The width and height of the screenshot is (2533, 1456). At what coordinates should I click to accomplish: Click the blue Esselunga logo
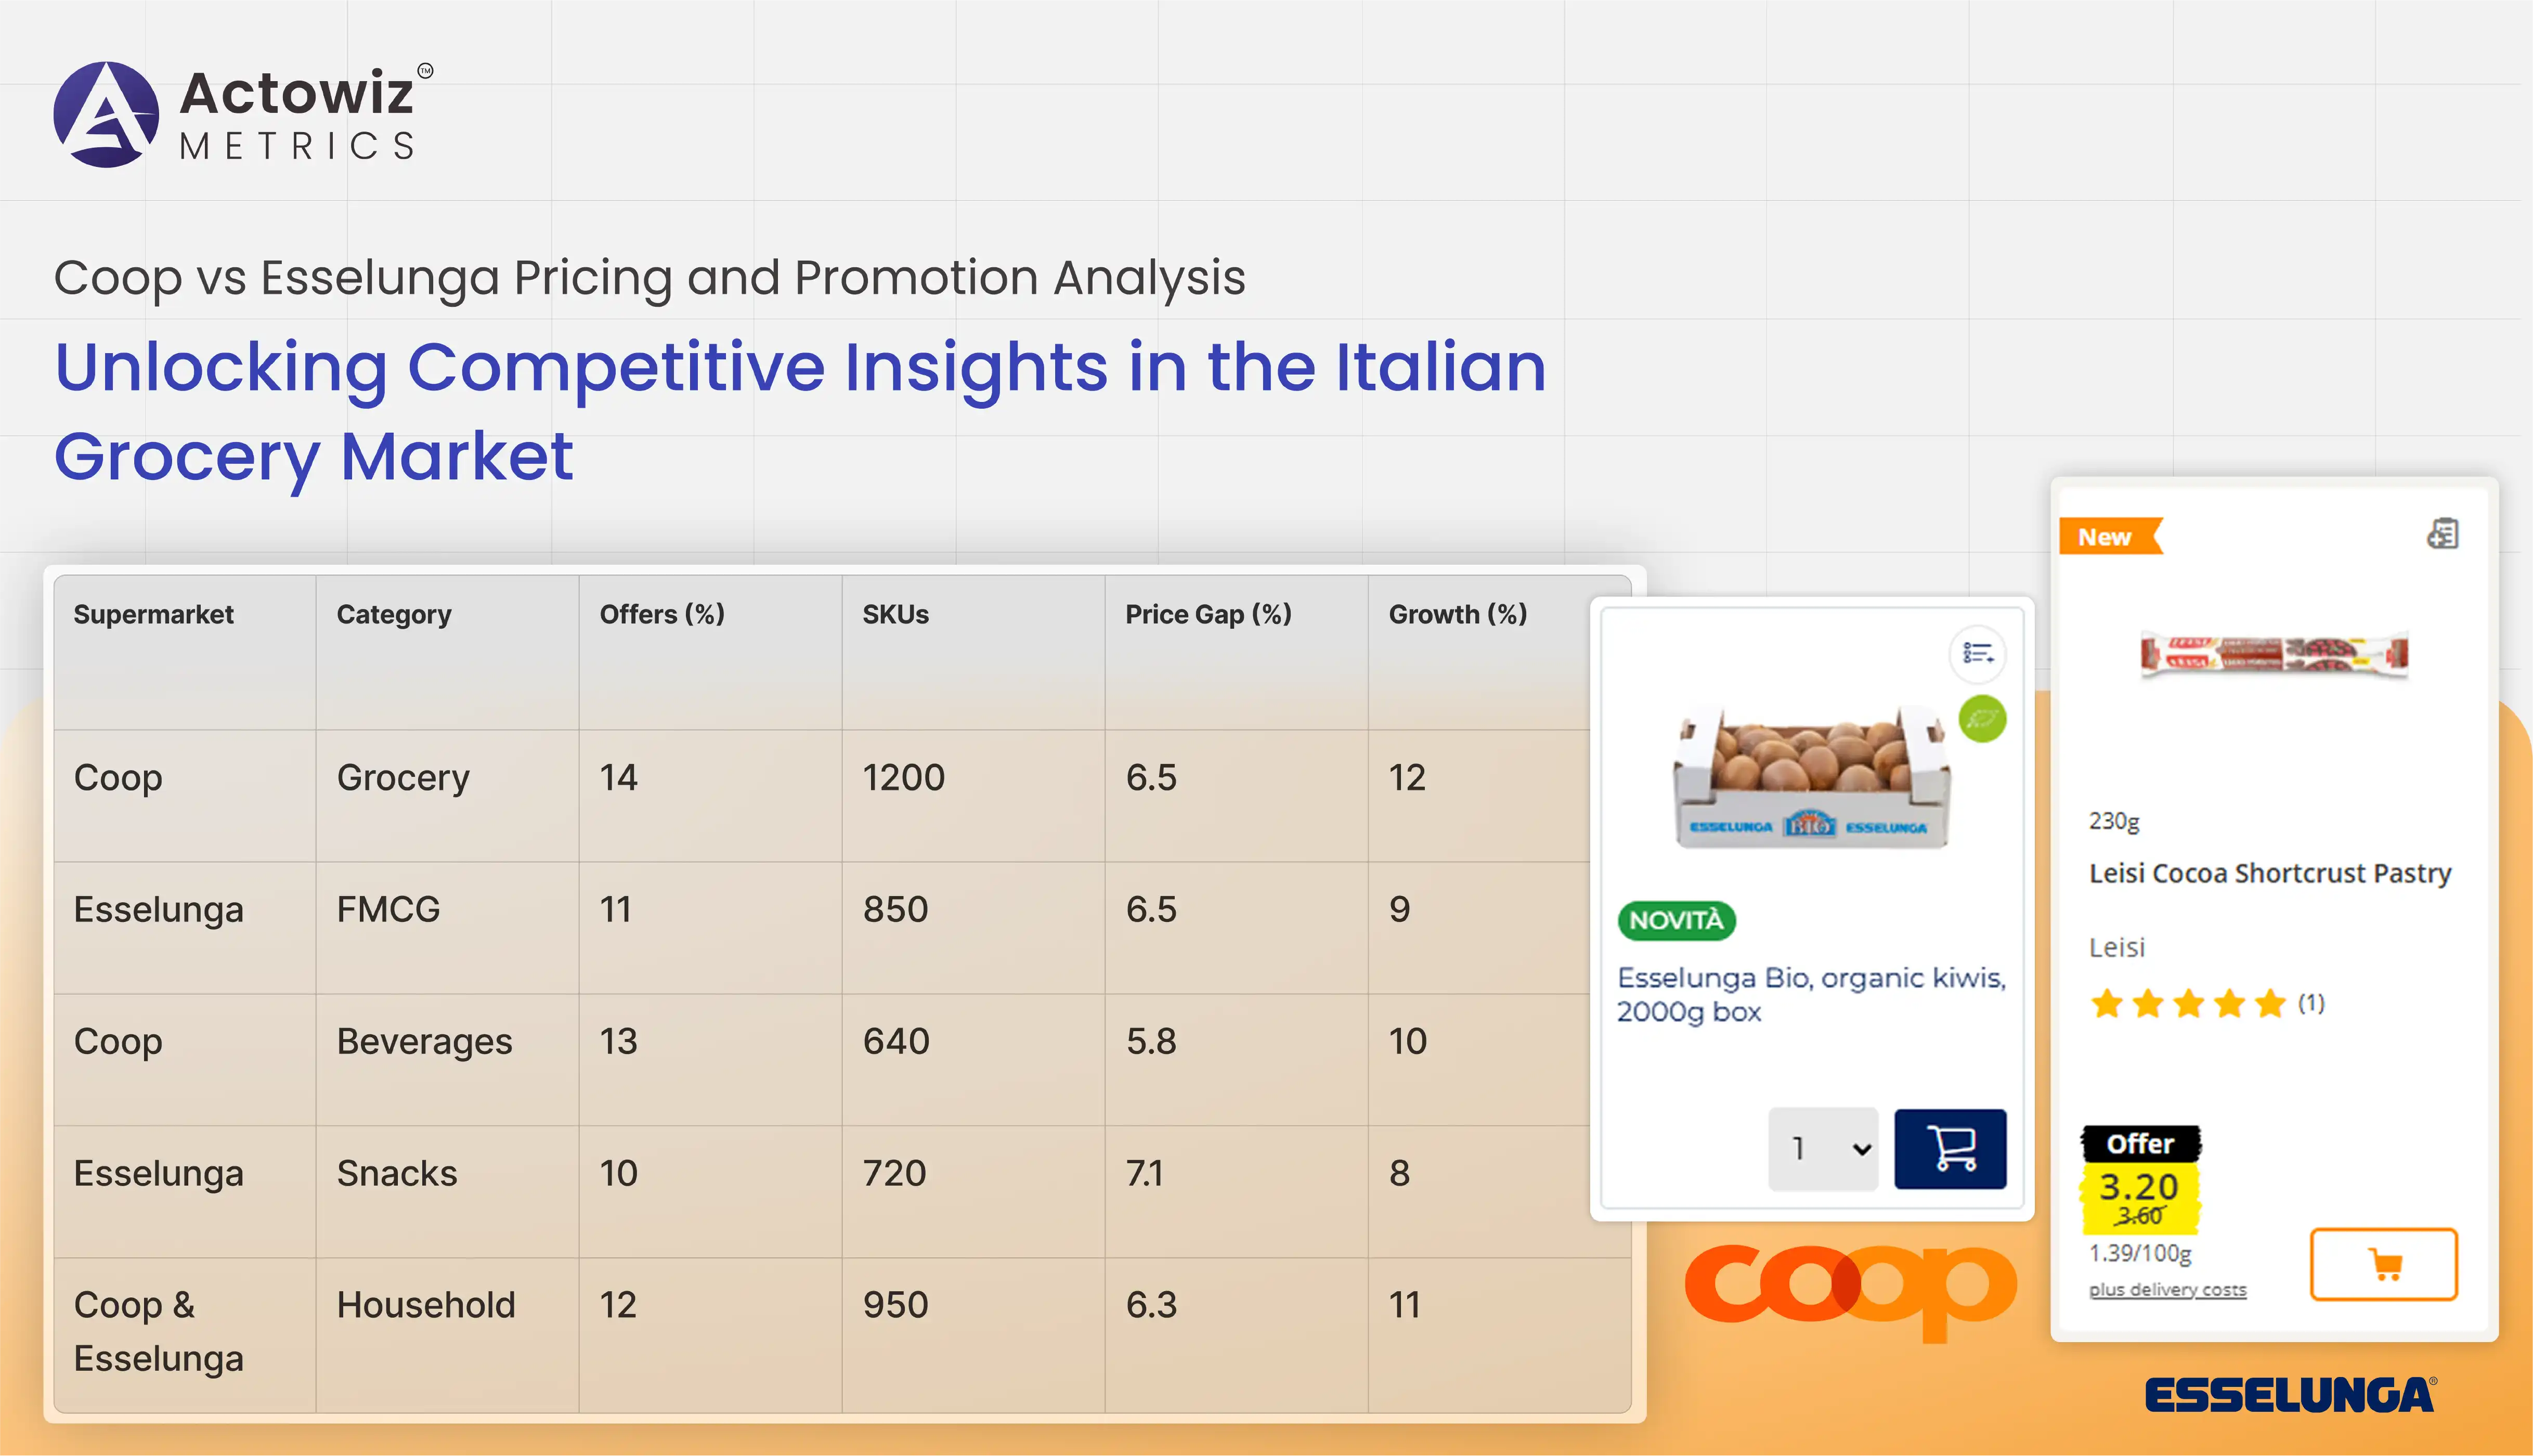point(2290,1396)
